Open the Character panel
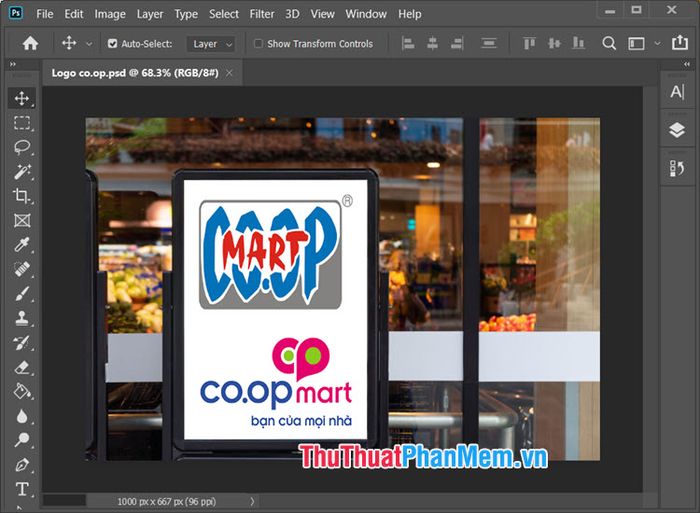Viewport: 700px width, 513px height. coord(677,92)
